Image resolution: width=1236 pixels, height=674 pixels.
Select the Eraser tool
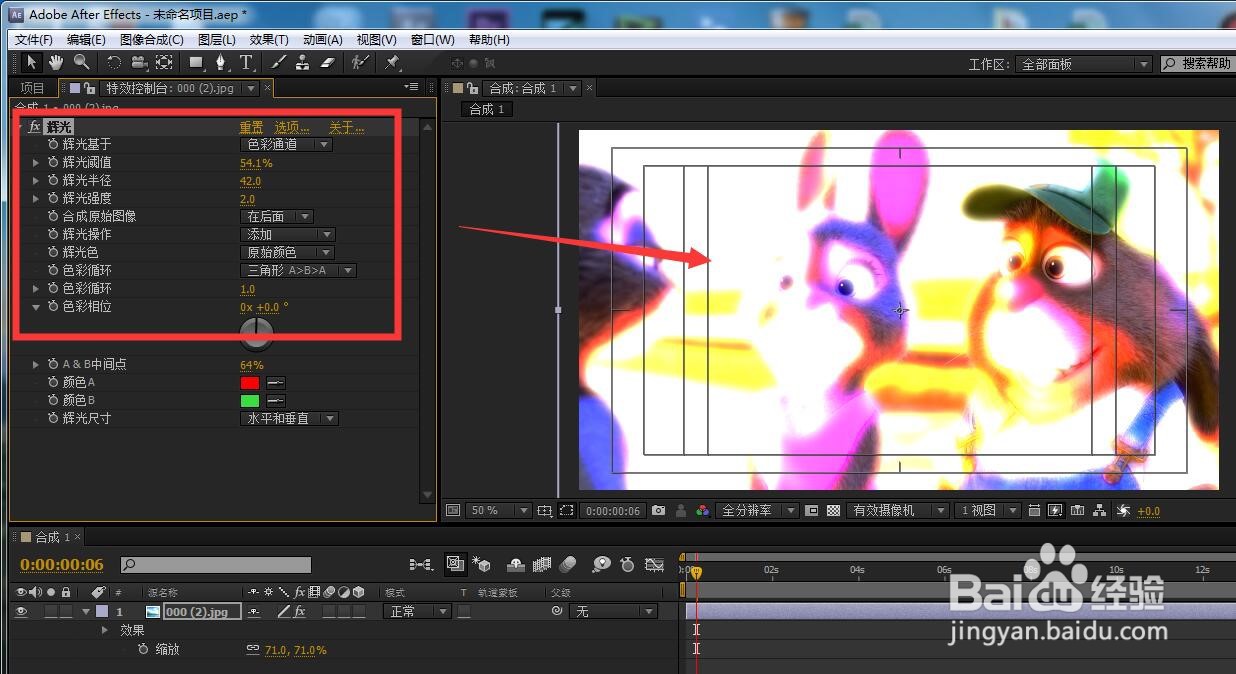click(x=328, y=62)
